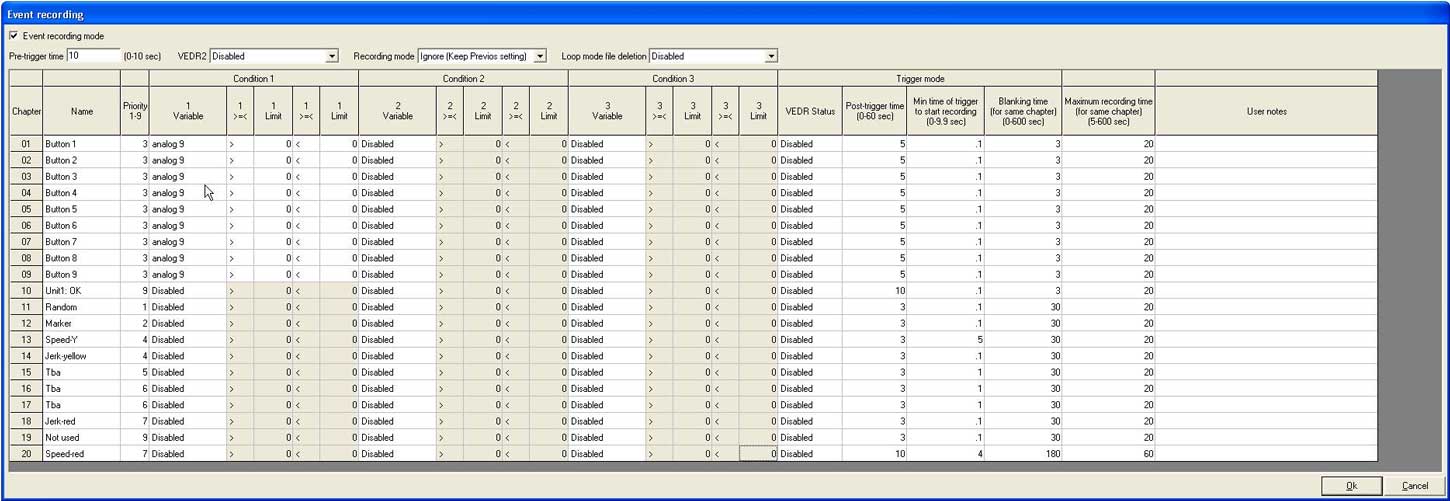Open the VEDR2 dropdown

[x=332, y=57]
